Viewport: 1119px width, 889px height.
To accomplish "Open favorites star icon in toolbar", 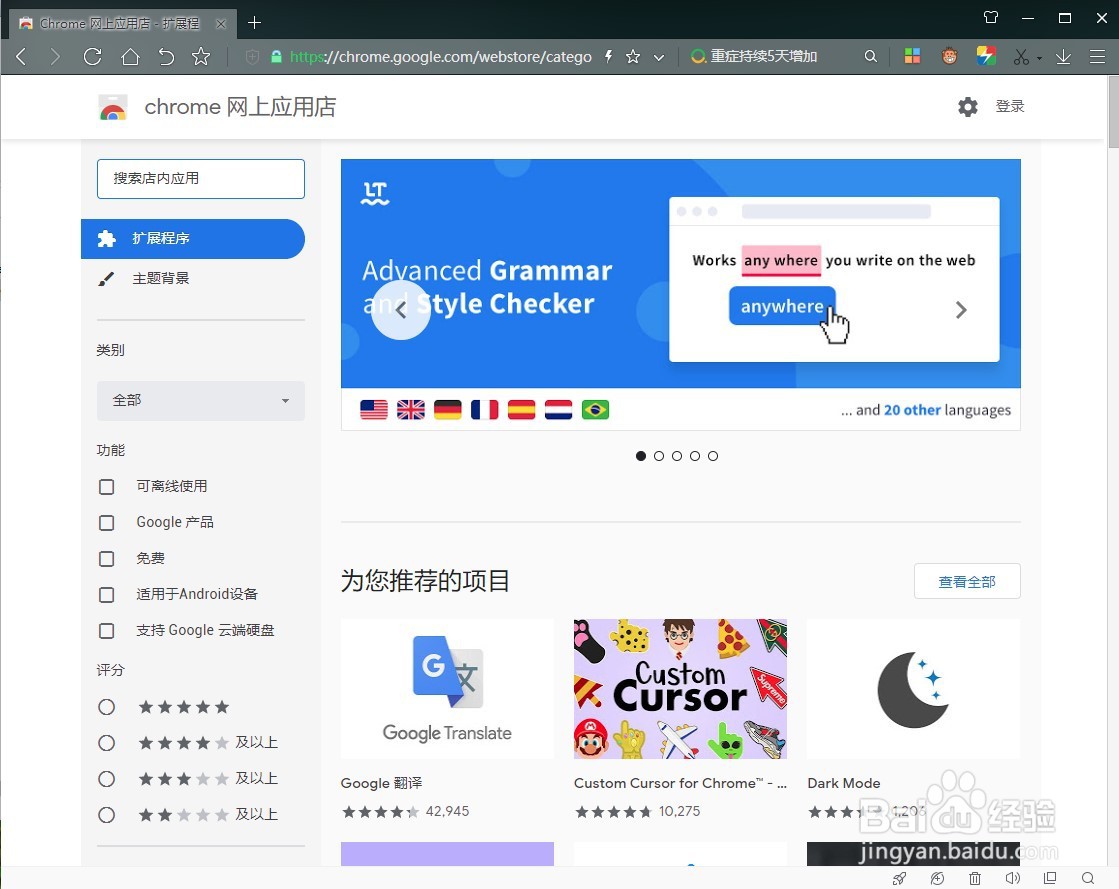I will click(x=201, y=56).
